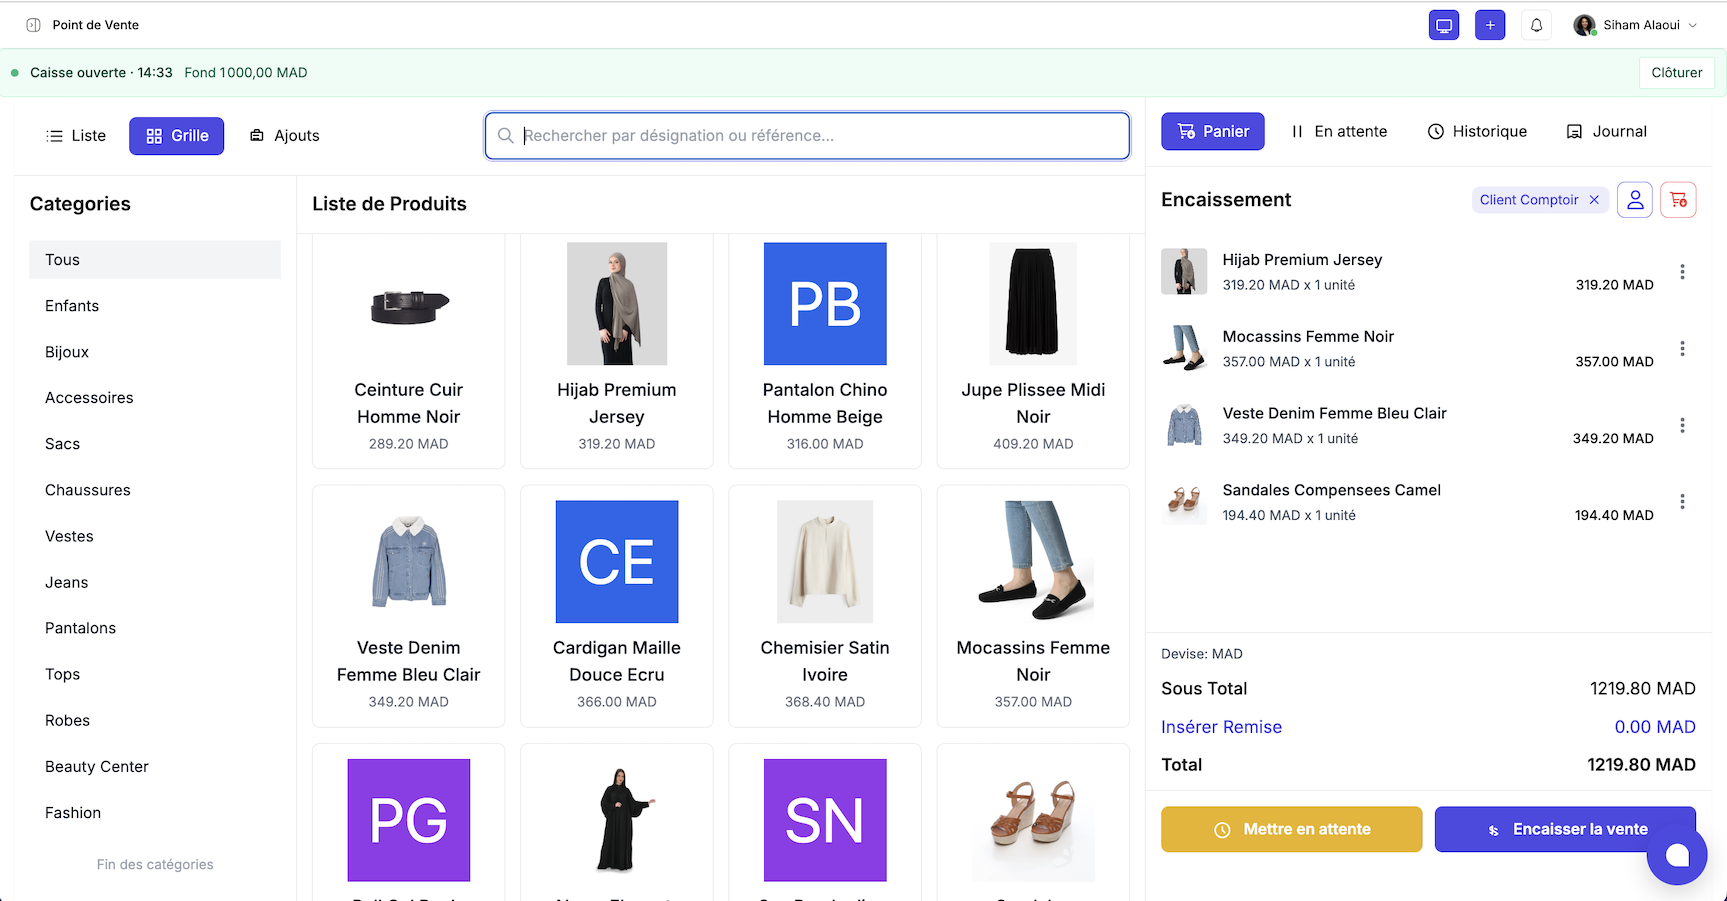The height and width of the screenshot is (901, 1727).
Task: Click the wedge sandals product image in grid
Action: pyautogui.click(x=1033, y=820)
